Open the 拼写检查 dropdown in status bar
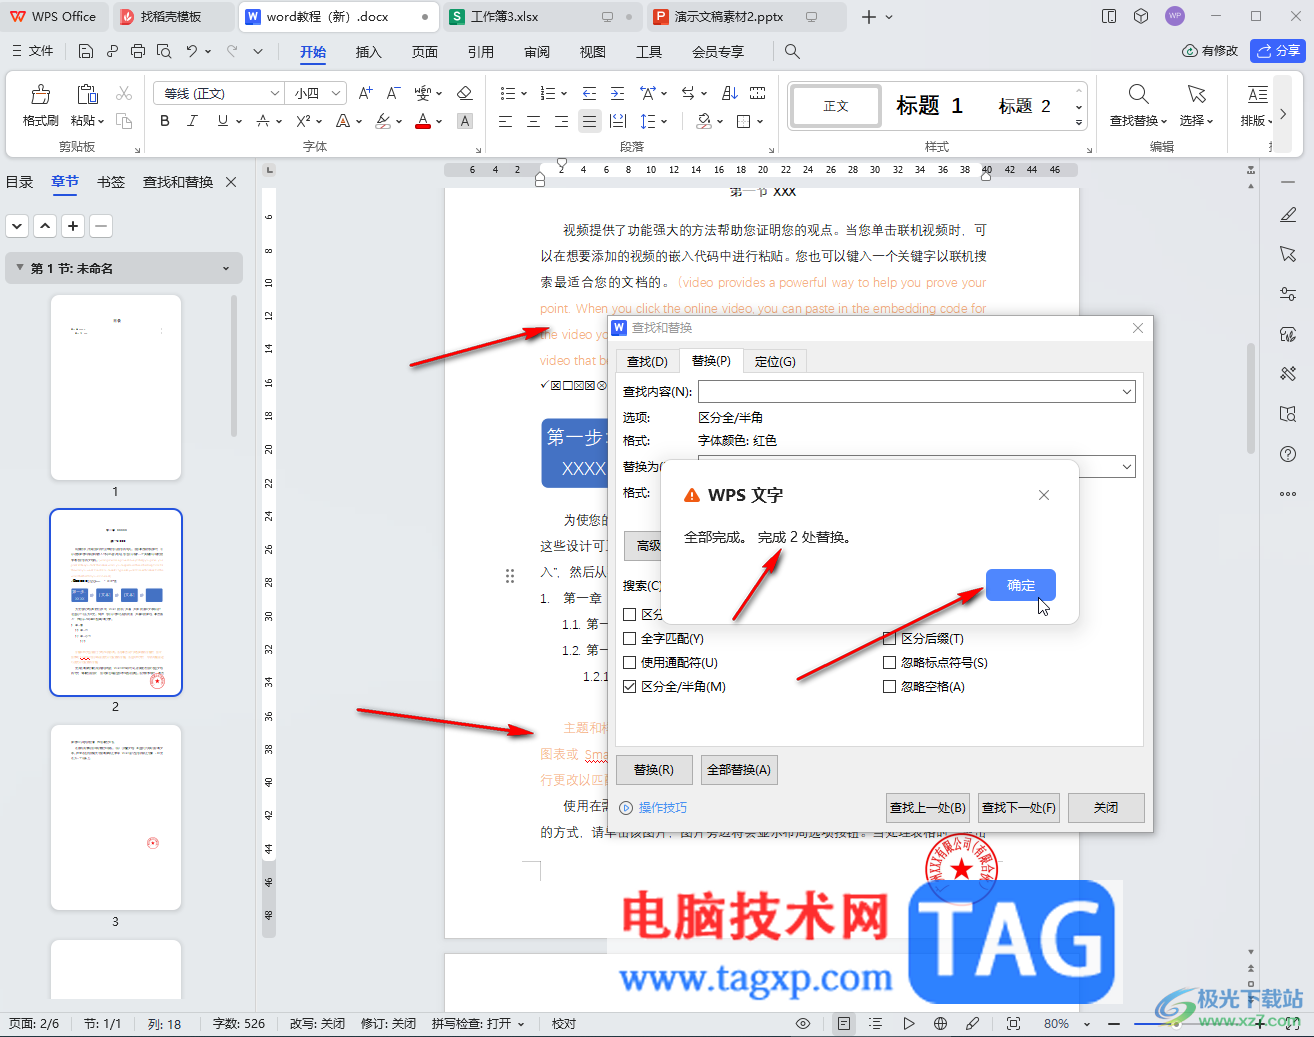This screenshot has width=1314, height=1037. tap(521, 1024)
